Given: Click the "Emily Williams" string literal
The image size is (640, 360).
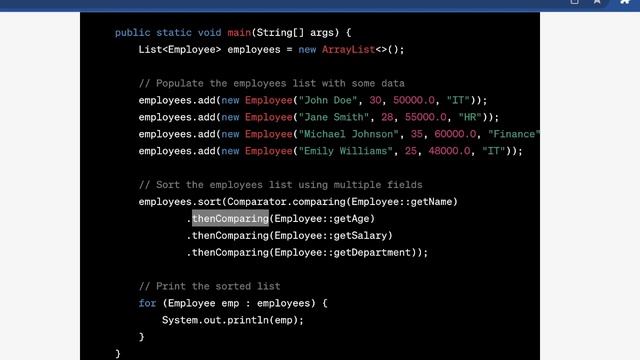Looking at the screenshot, I should tap(346, 151).
